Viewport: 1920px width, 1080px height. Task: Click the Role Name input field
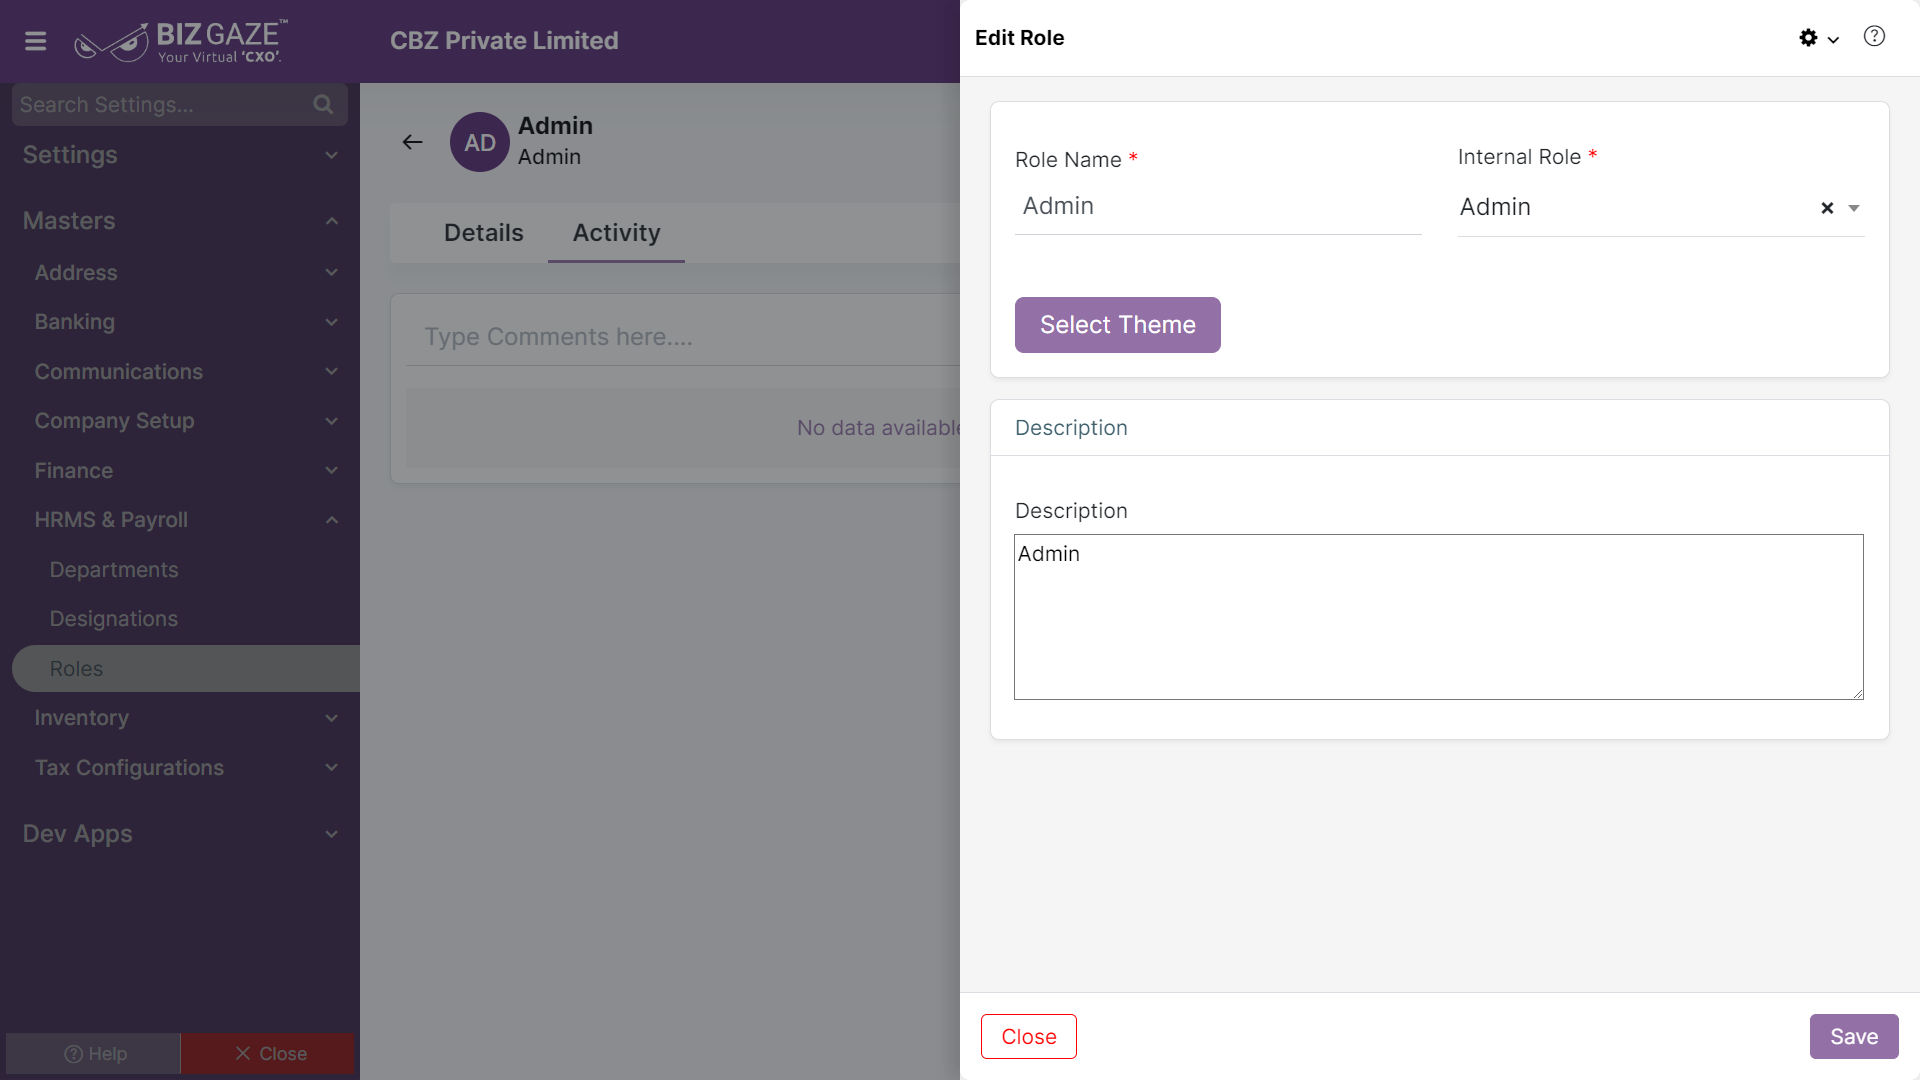(1218, 207)
